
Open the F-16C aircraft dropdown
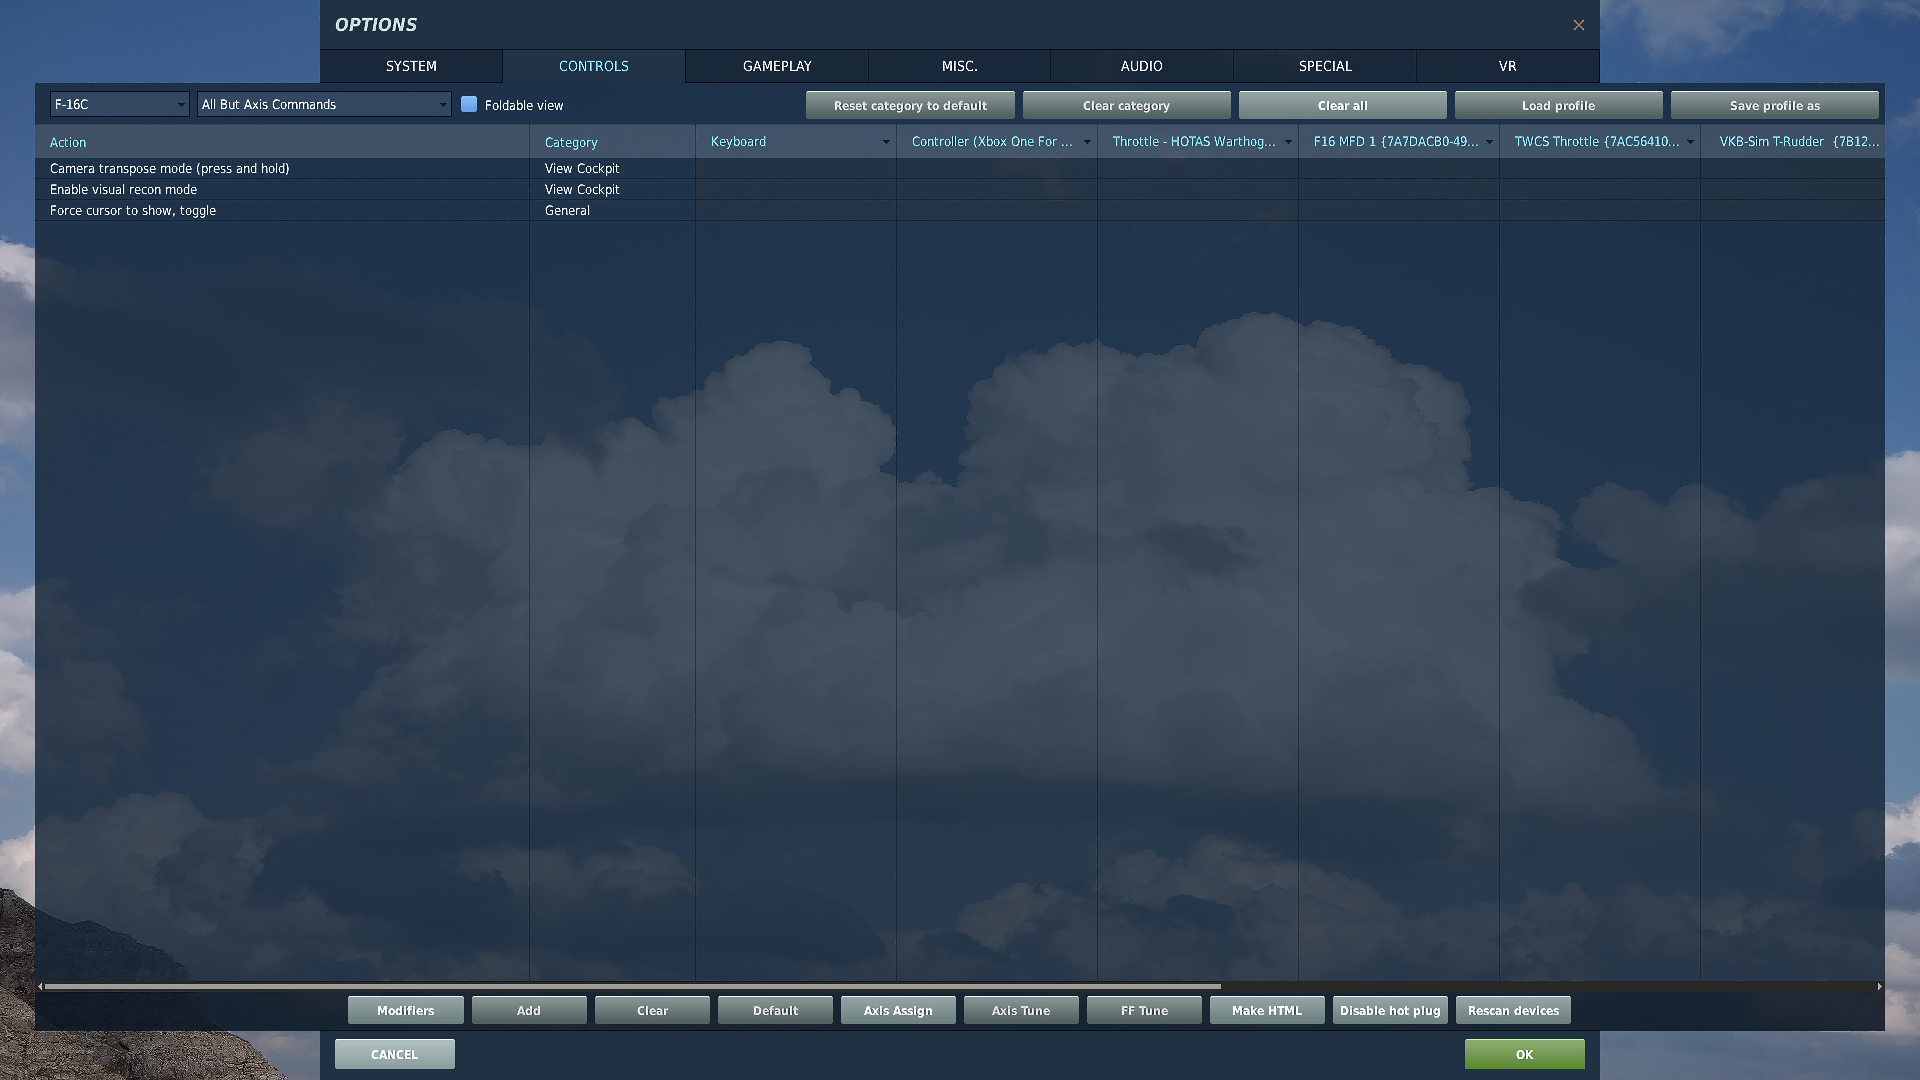click(x=120, y=104)
